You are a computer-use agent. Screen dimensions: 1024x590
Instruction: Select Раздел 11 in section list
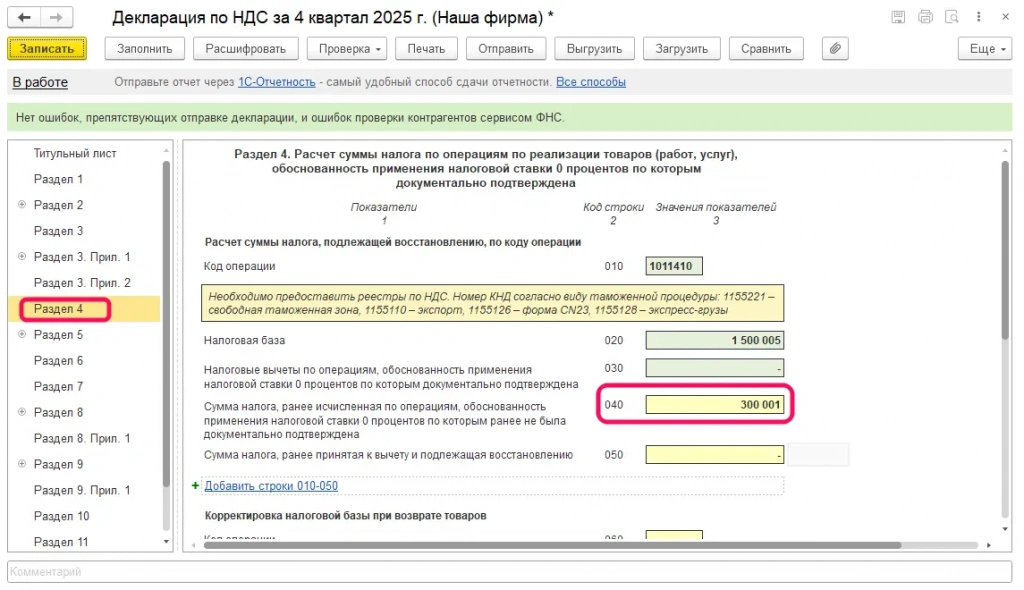61,542
